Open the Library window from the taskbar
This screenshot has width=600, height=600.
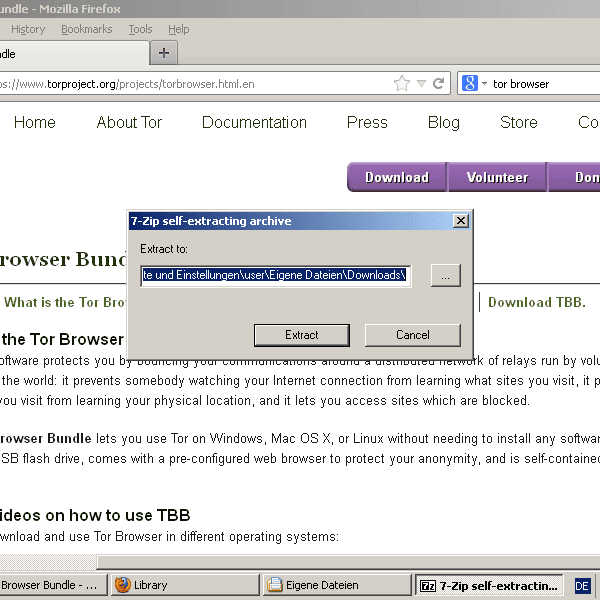(185, 585)
